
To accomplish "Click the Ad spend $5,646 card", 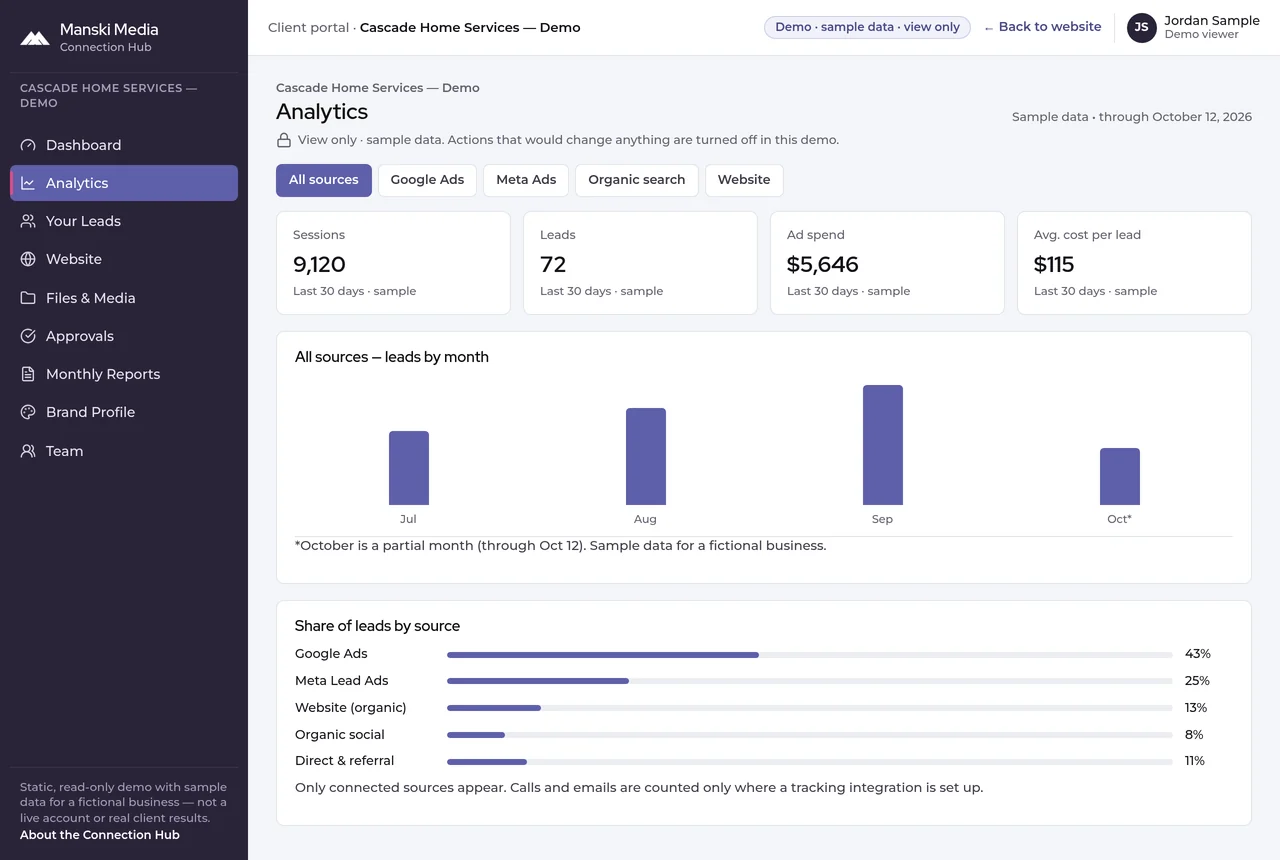I will pos(887,263).
